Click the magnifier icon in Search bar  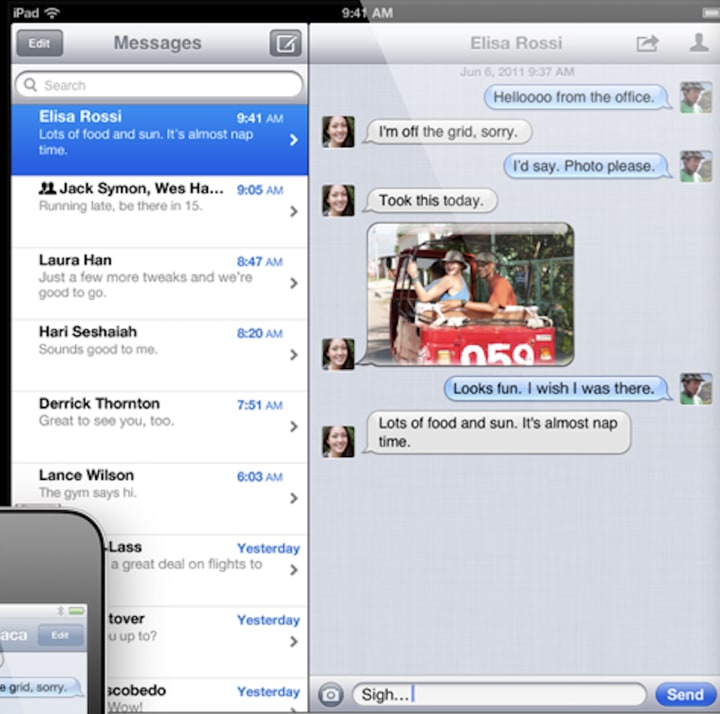click(x=30, y=85)
